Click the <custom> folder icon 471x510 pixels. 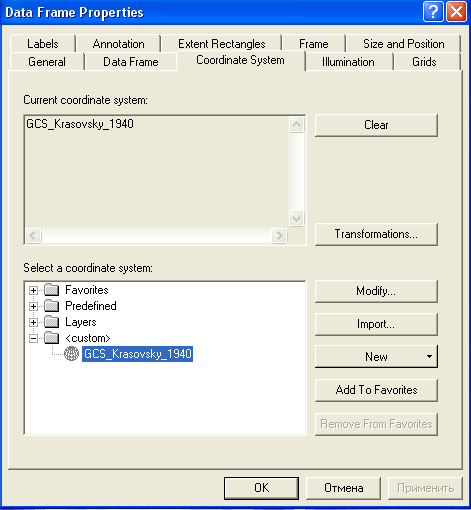coord(52,338)
